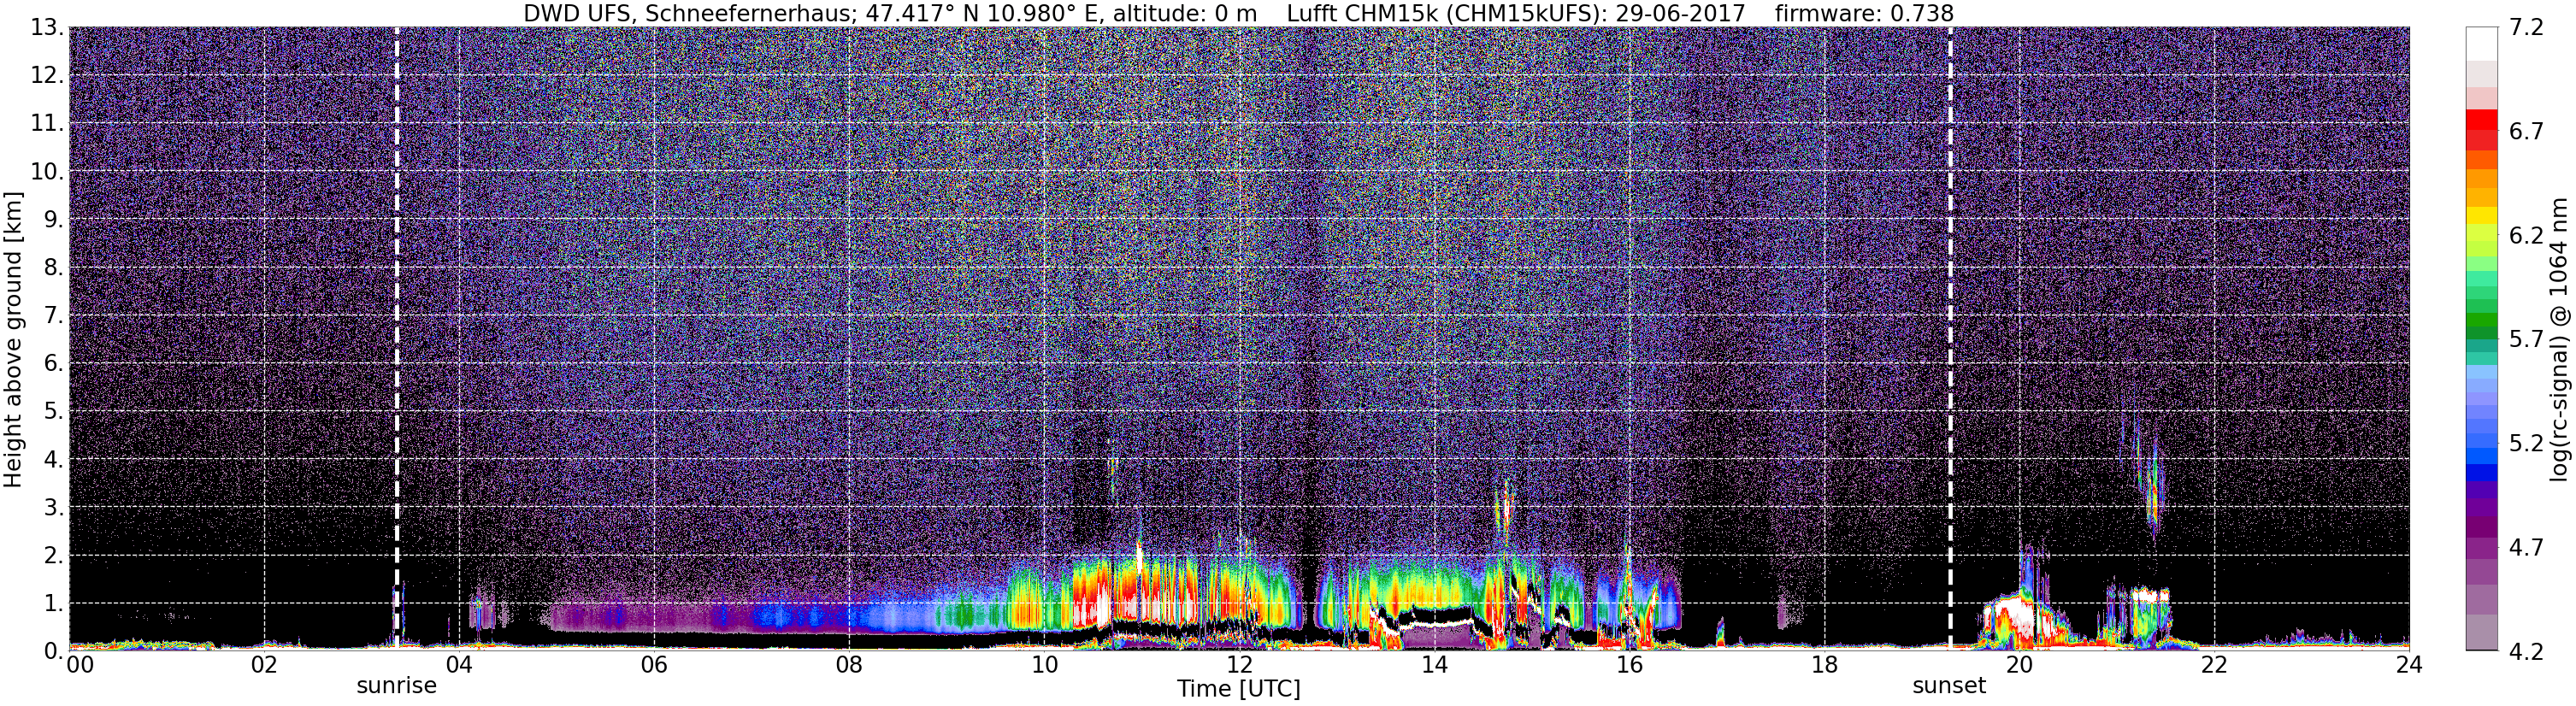Click the y-axis tick label '13.'
Image resolution: width=2576 pixels, height=706 pixels.
(x=46, y=28)
